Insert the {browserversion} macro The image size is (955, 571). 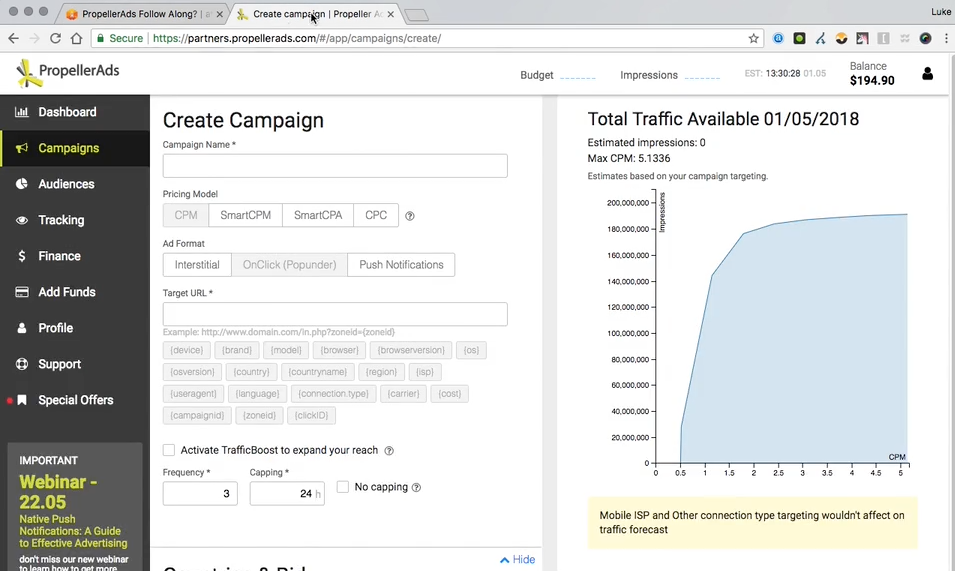pyautogui.click(x=411, y=350)
